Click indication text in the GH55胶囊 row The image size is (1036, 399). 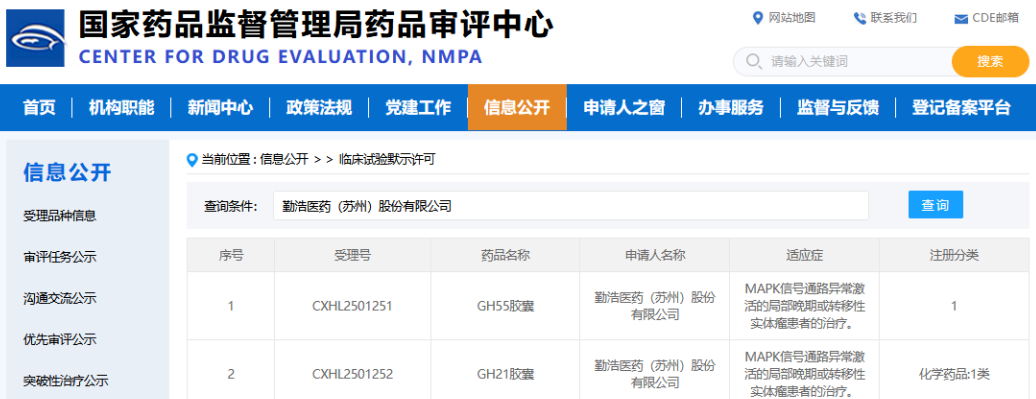pyautogui.click(x=805, y=307)
